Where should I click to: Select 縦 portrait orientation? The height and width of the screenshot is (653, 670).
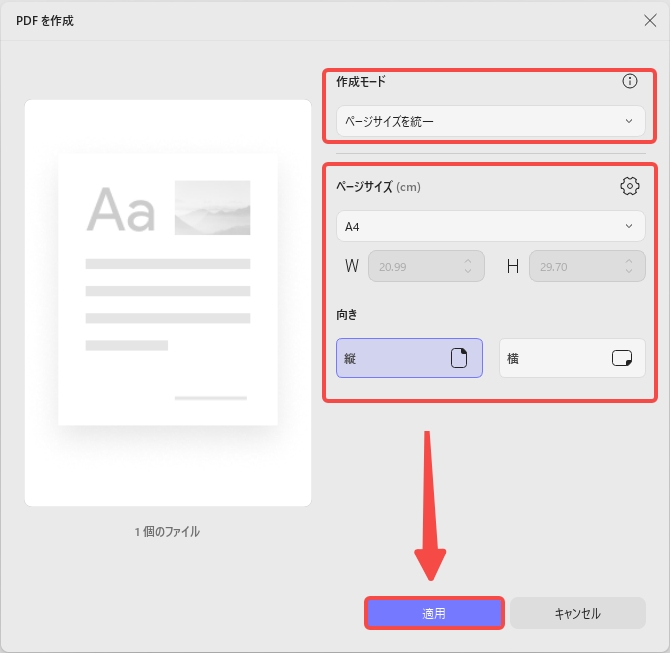[x=409, y=358]
